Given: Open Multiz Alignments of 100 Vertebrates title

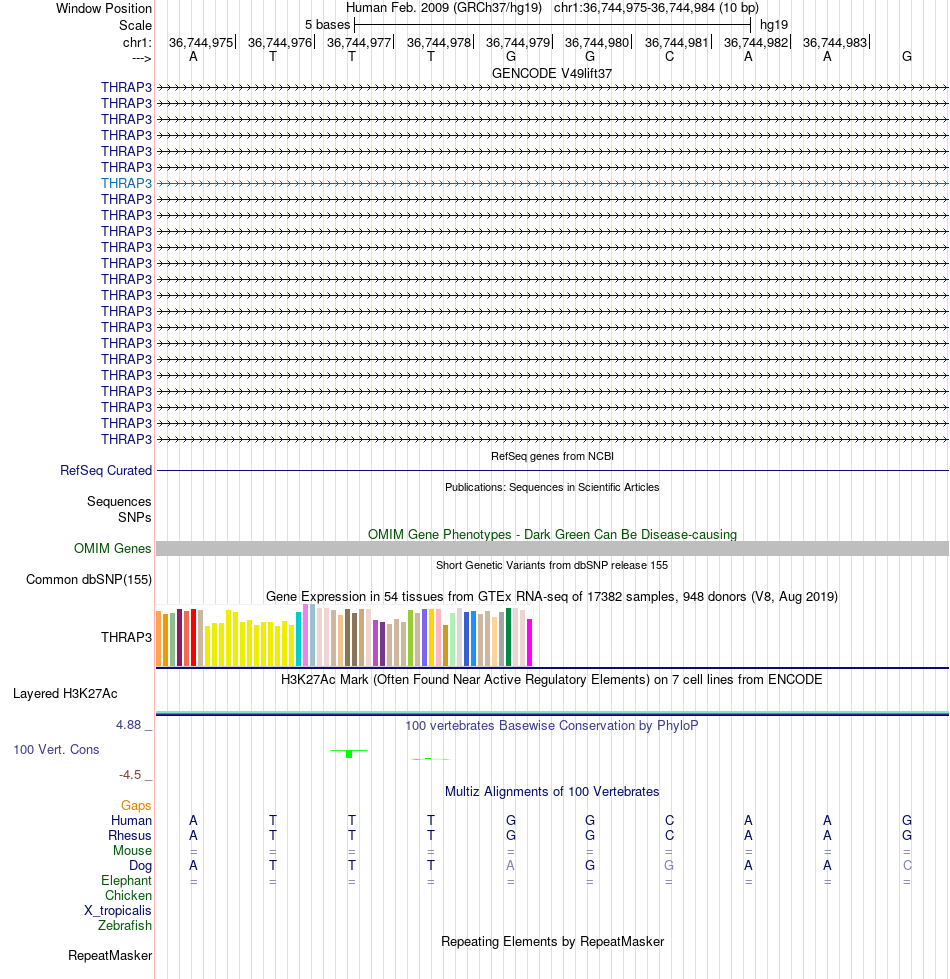Looking at the screenshot, I should click(x=552, y=792).
